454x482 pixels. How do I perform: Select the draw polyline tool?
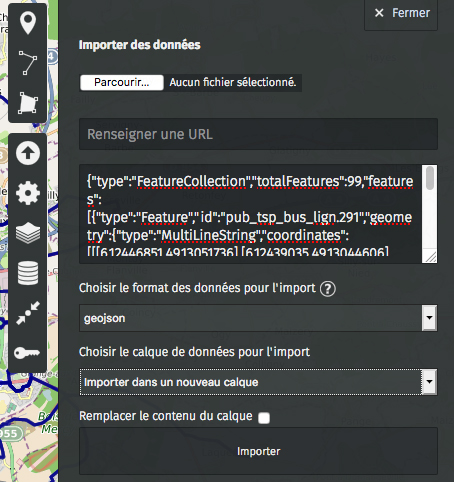coord(28,63)
